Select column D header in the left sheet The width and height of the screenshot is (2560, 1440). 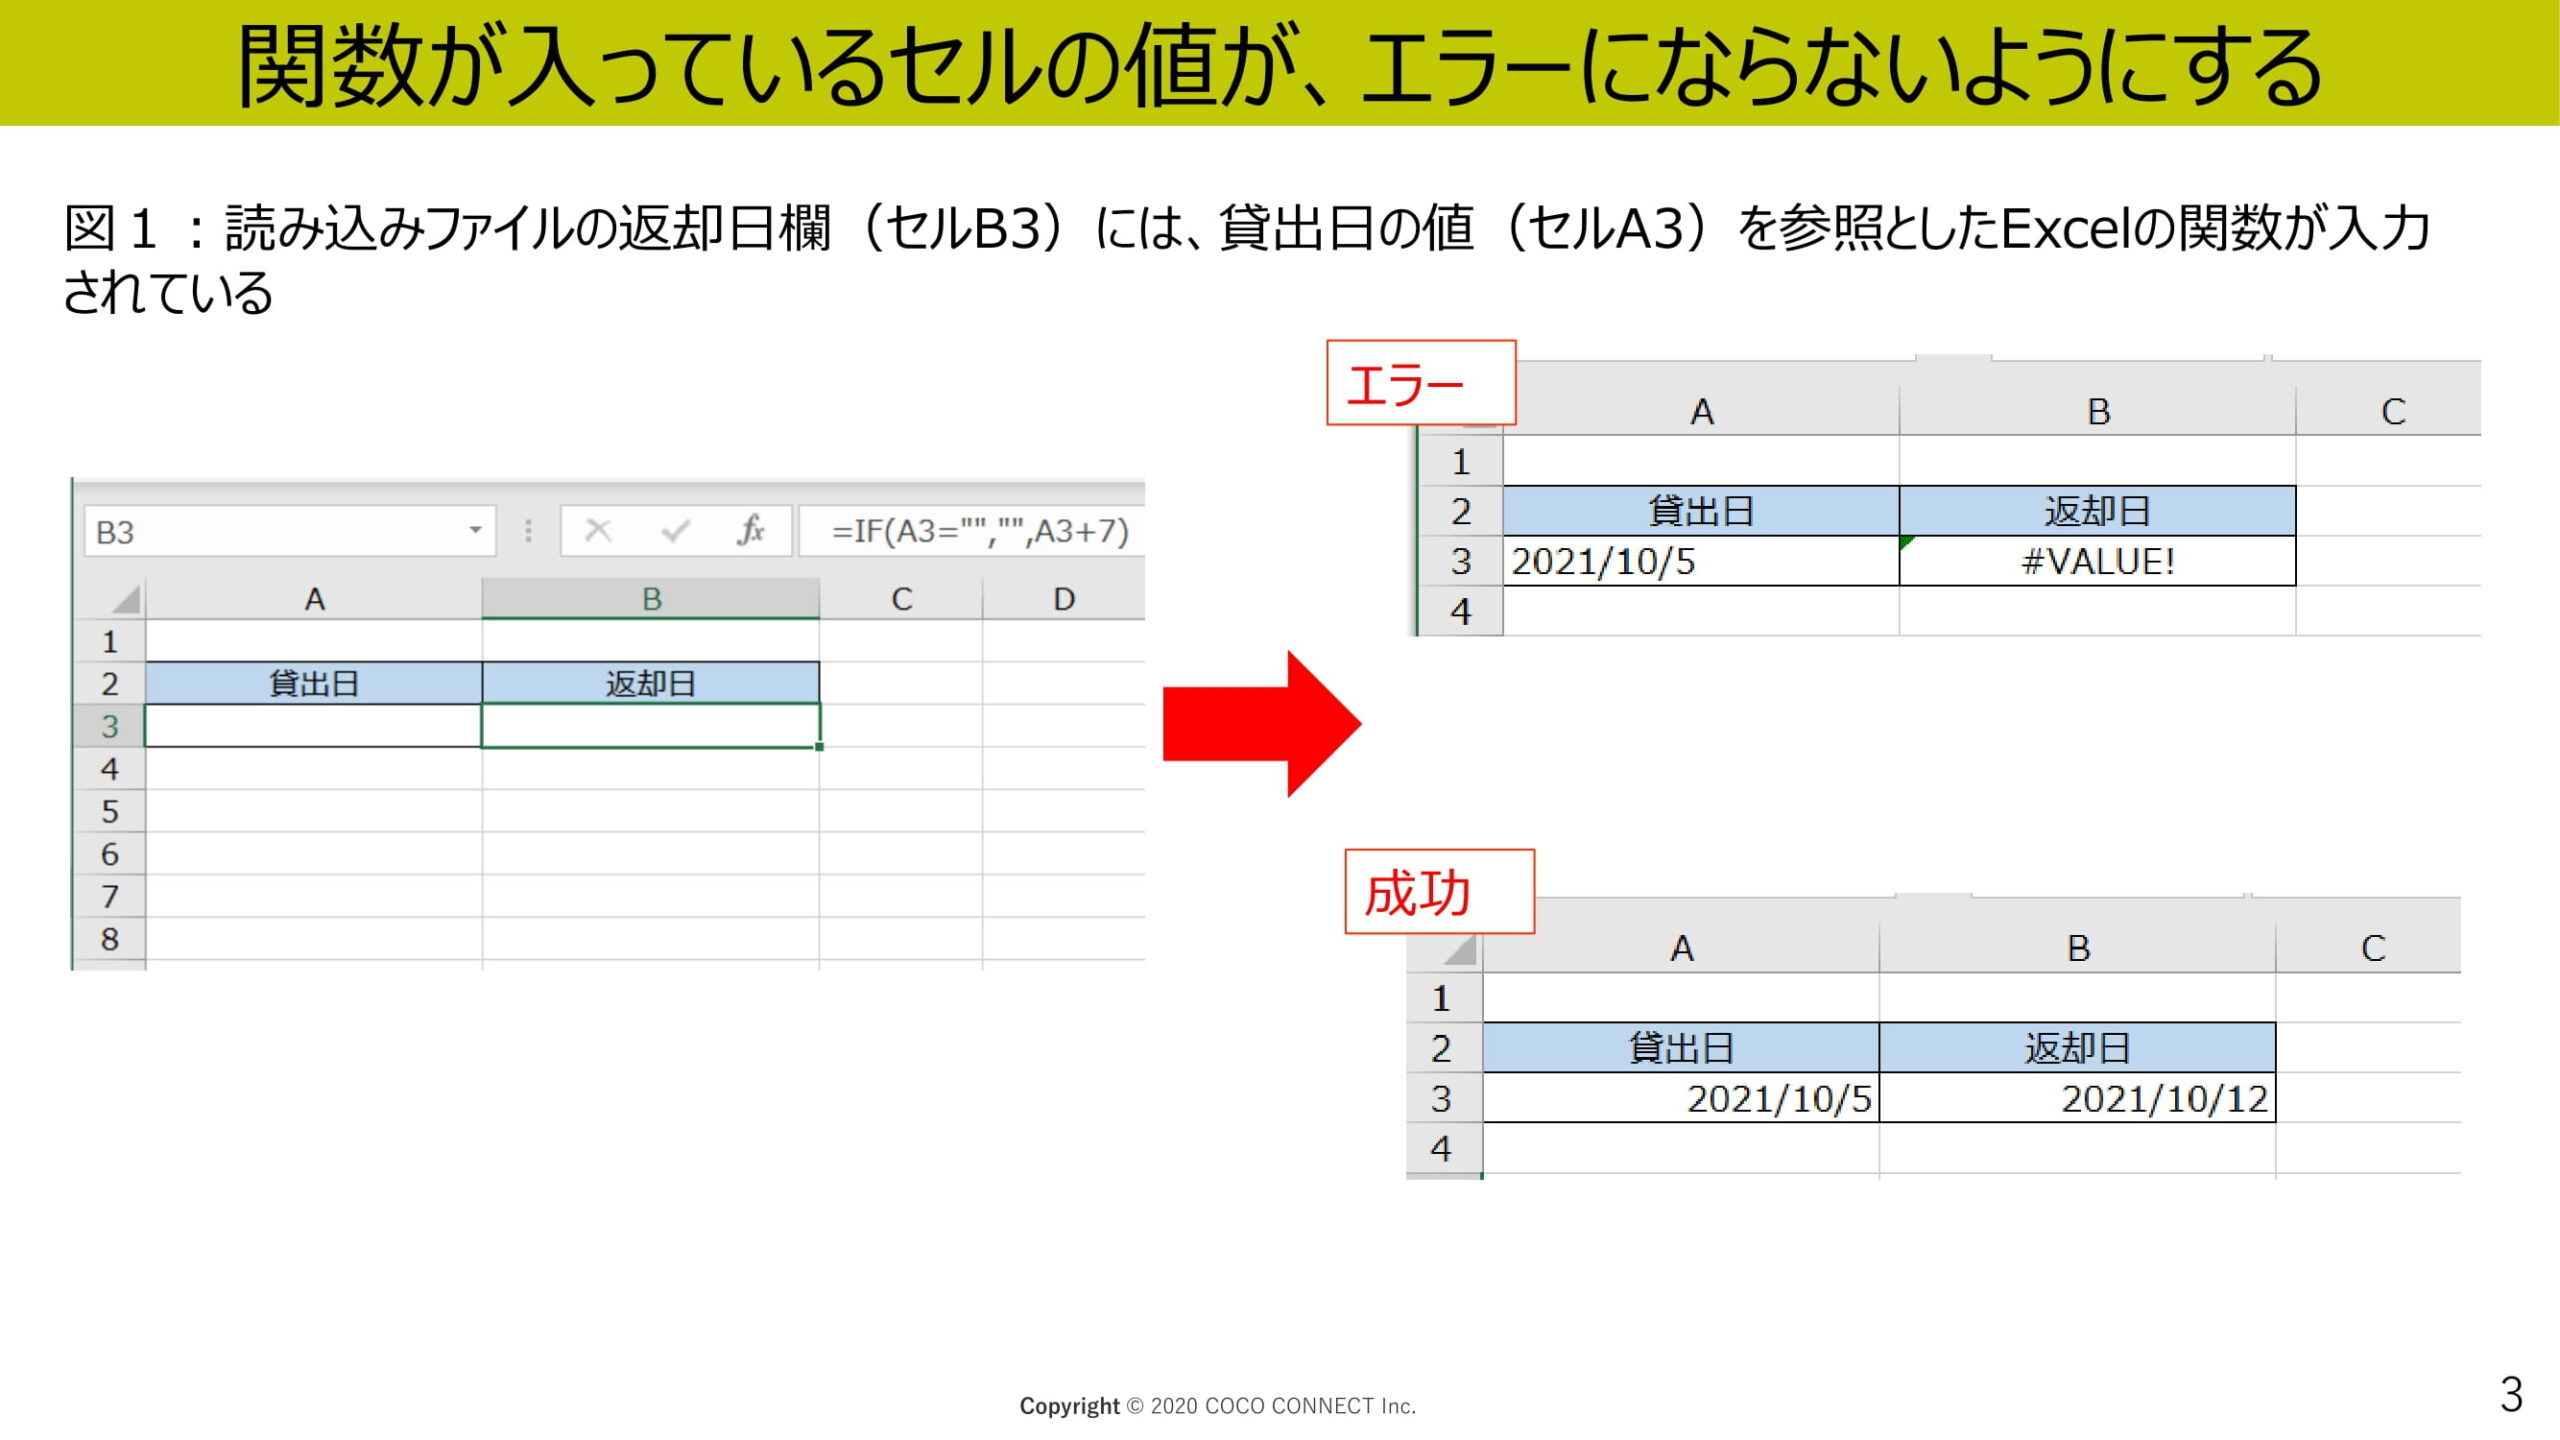coord(1063,599)
